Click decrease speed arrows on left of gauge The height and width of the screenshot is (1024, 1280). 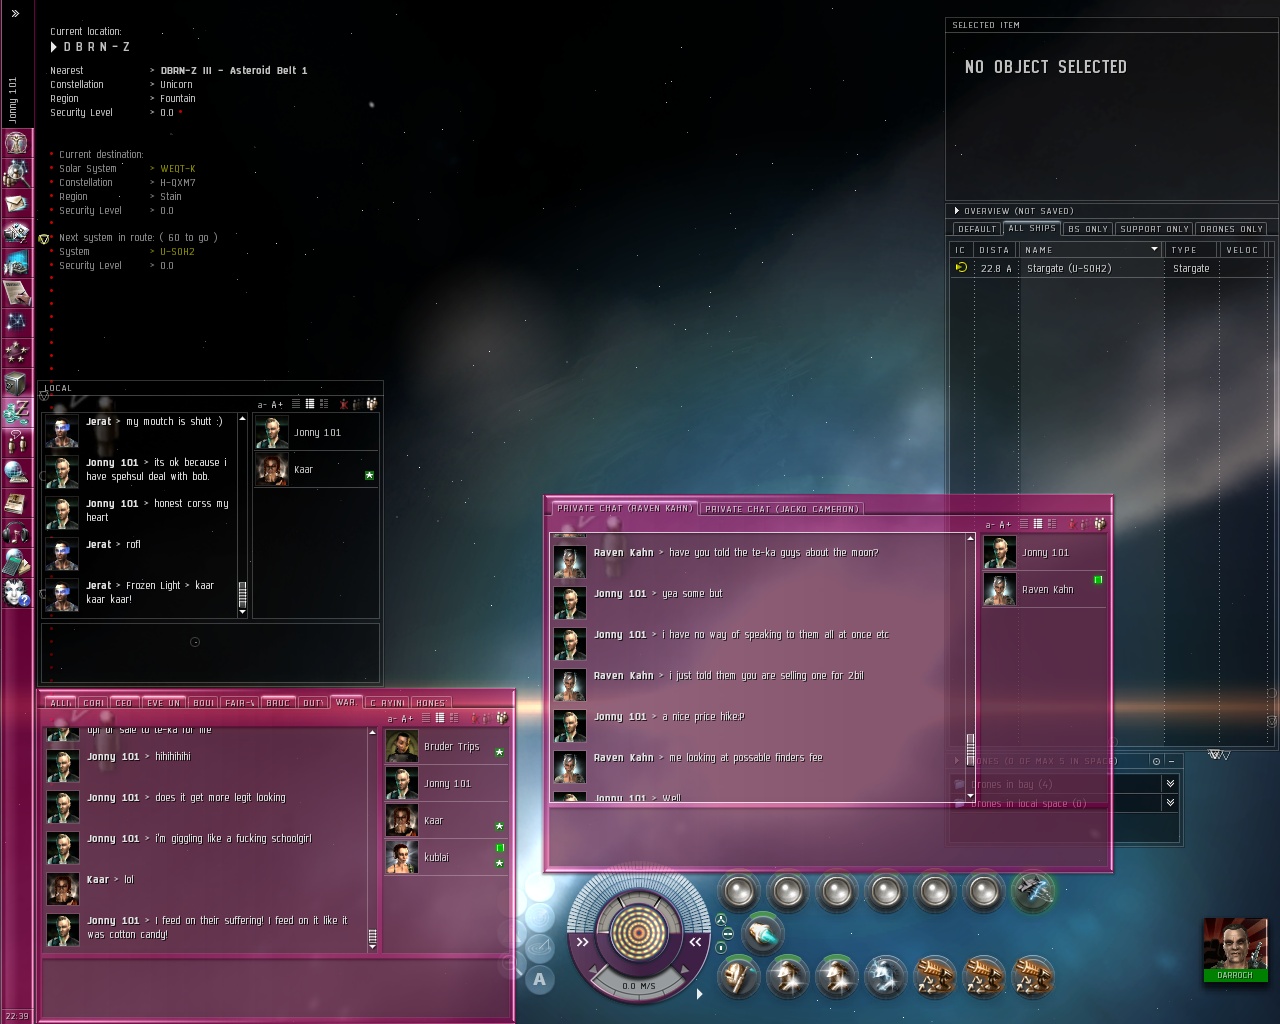[x=583, y=941]
